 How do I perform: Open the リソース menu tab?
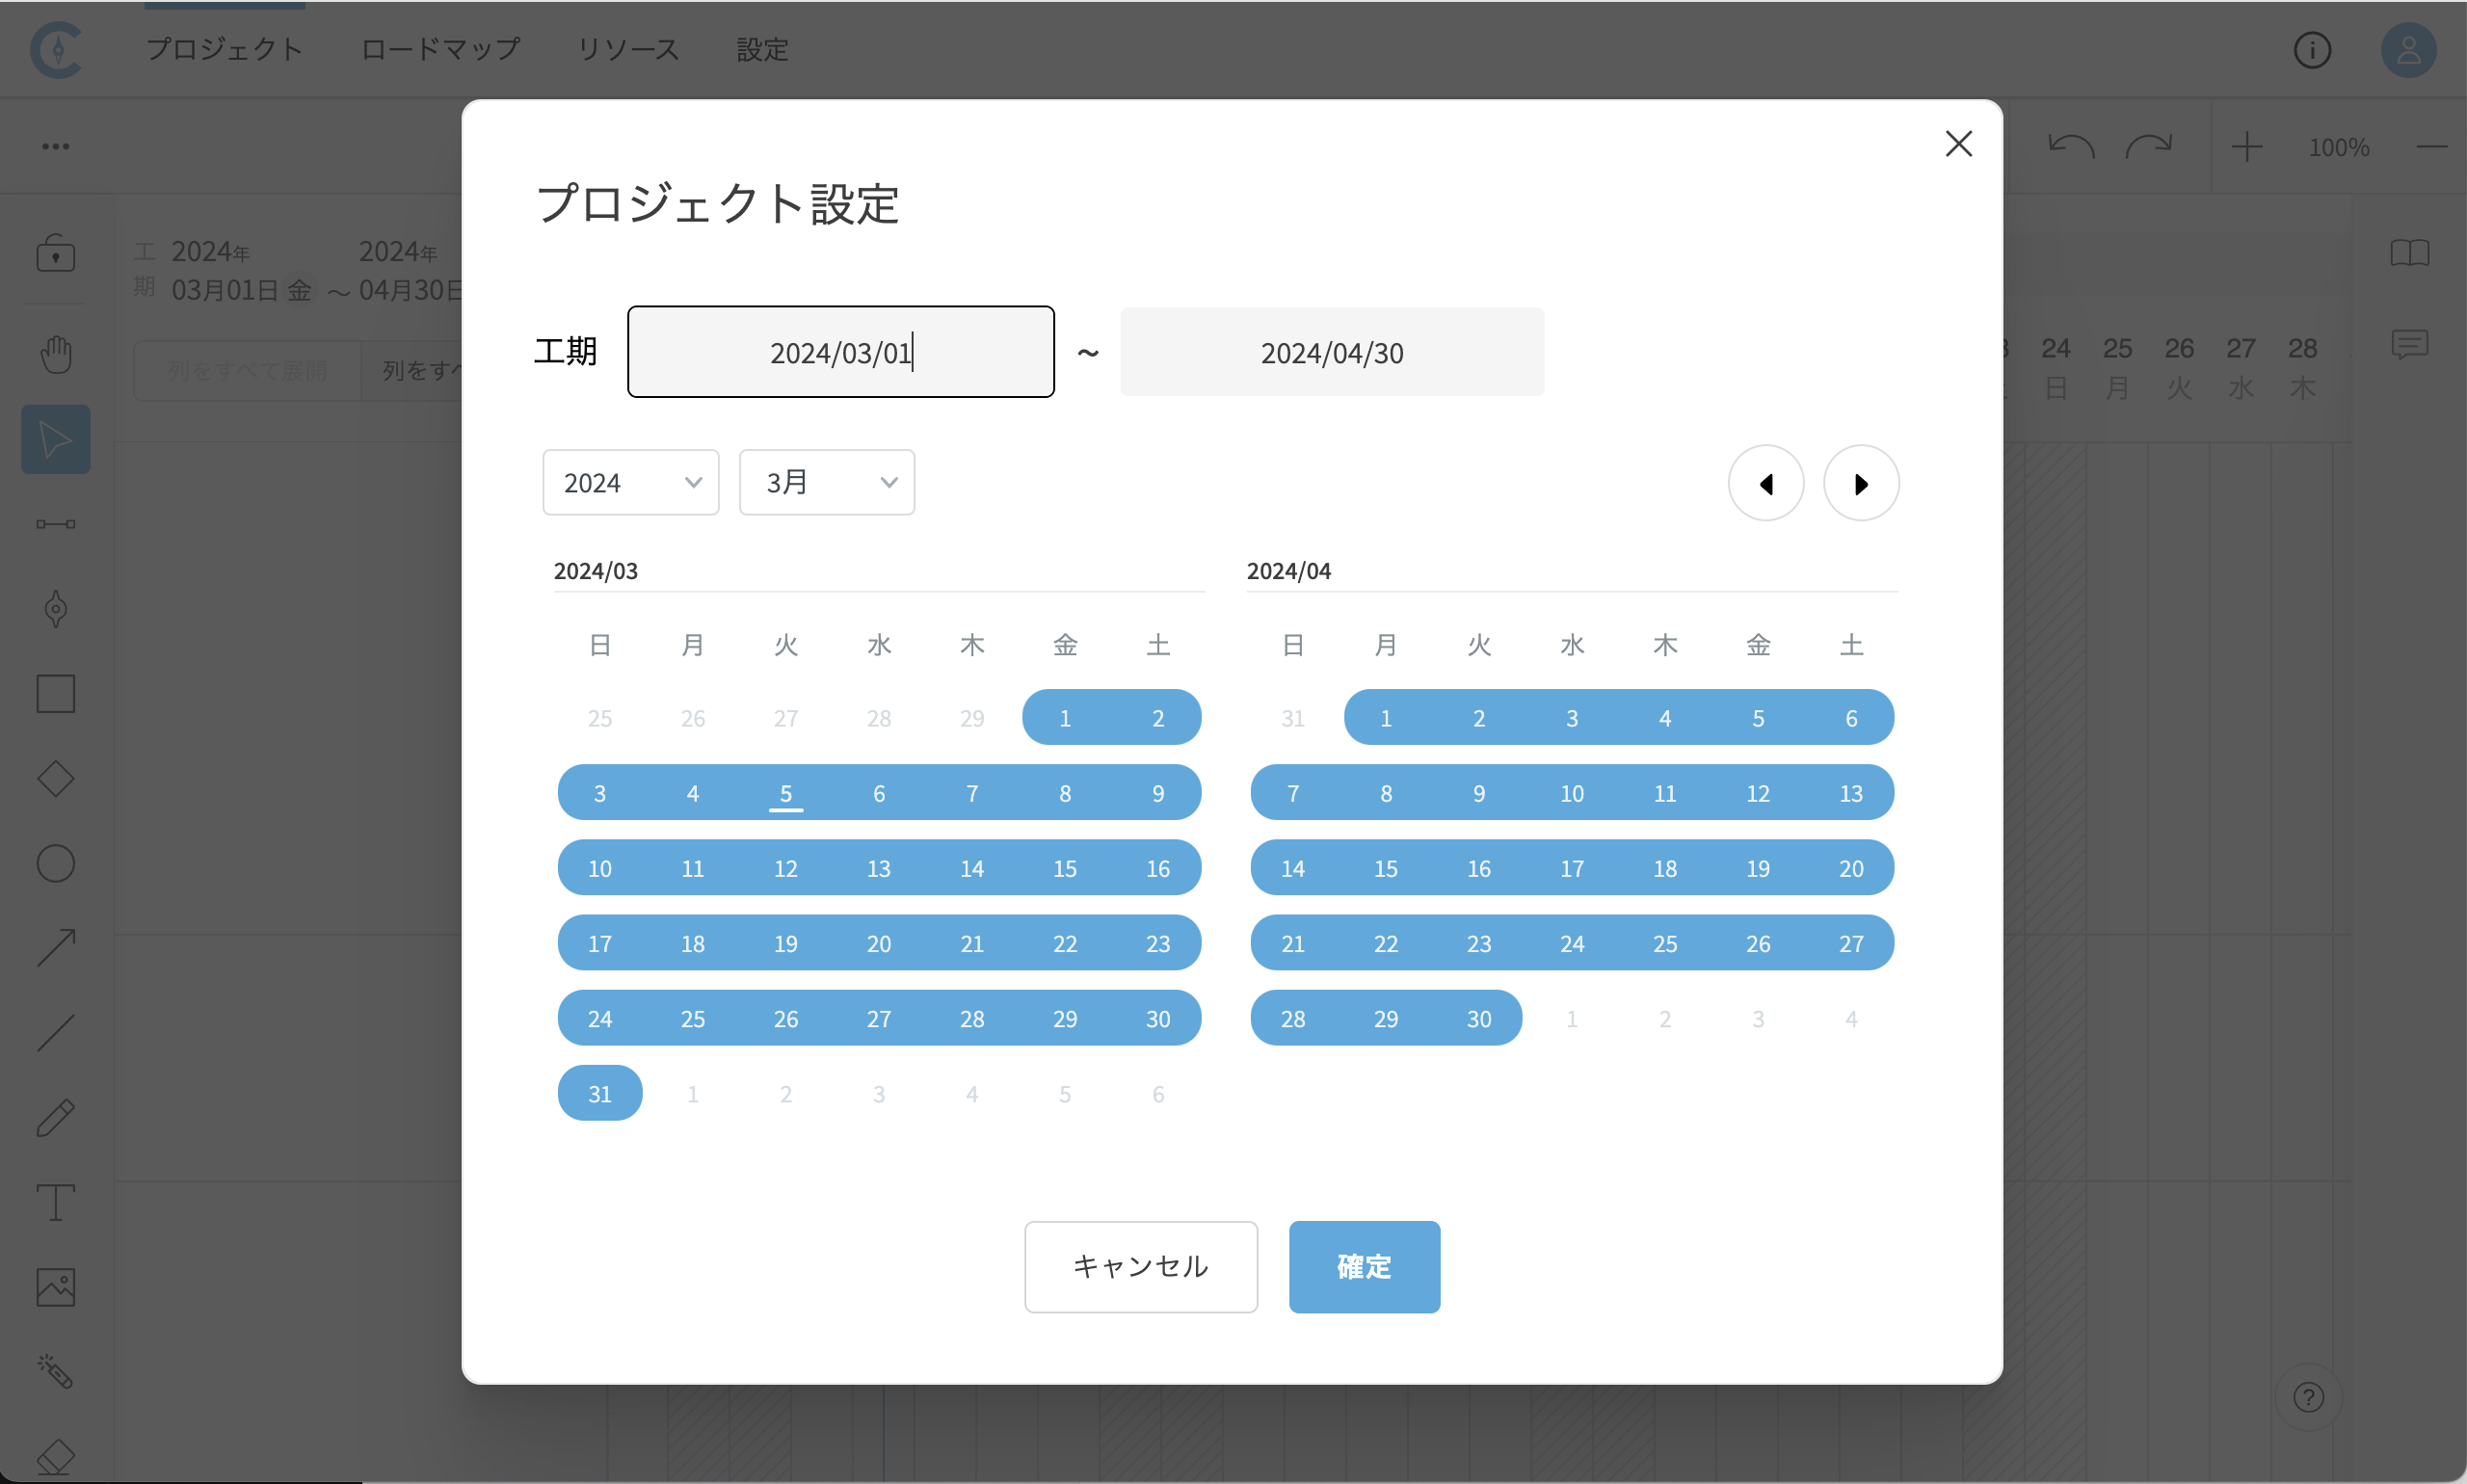click(x=628, y=49)
